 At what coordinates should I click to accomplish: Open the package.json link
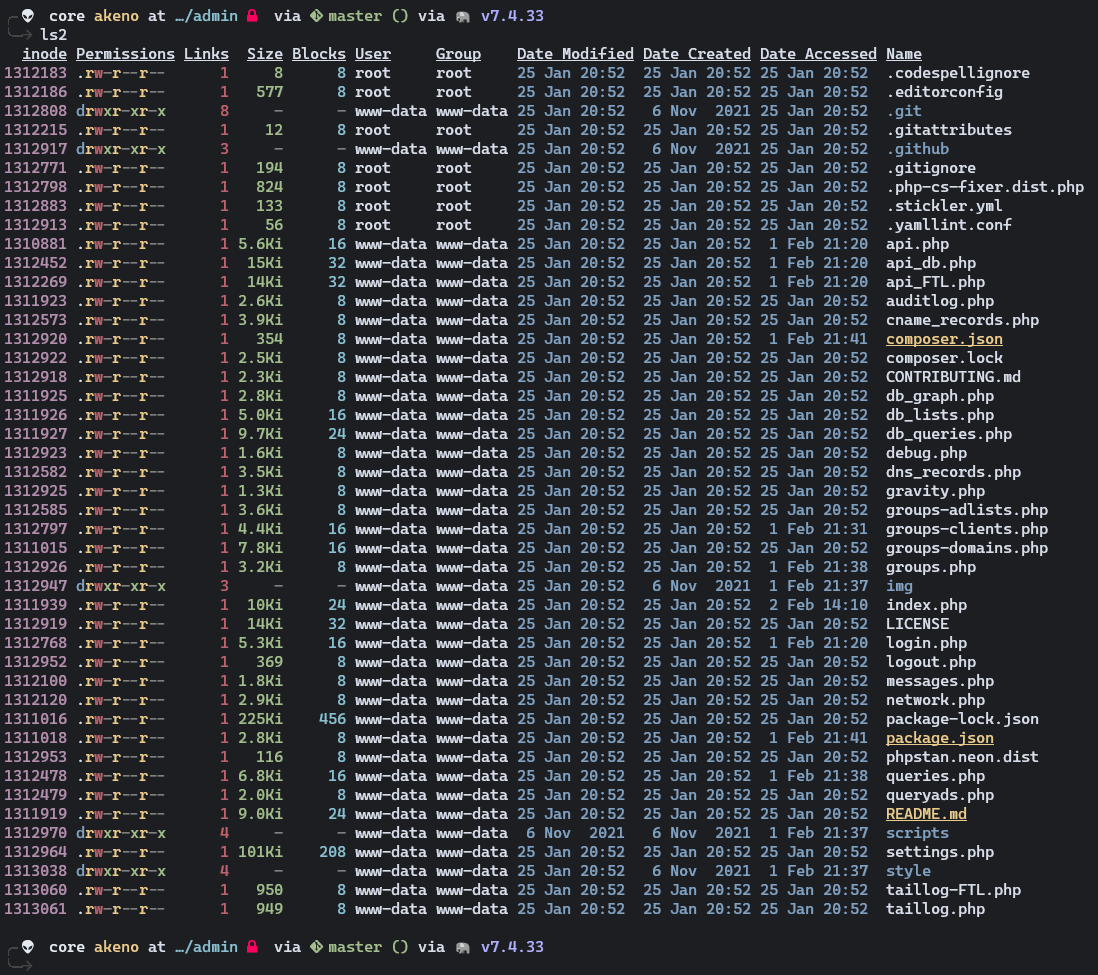[939, 737]
